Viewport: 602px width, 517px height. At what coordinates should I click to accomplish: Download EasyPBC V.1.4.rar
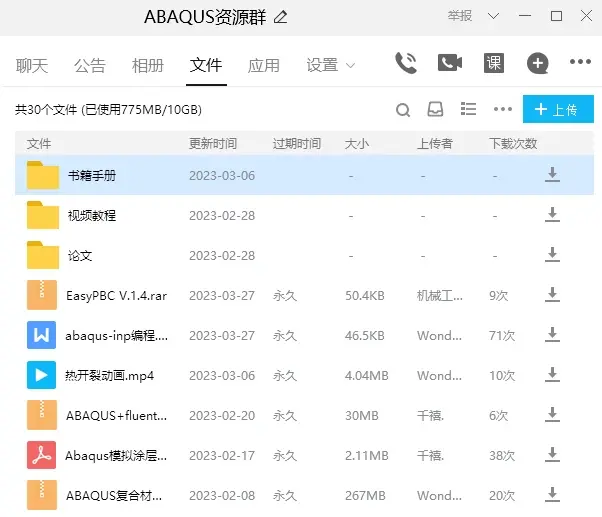552,295
